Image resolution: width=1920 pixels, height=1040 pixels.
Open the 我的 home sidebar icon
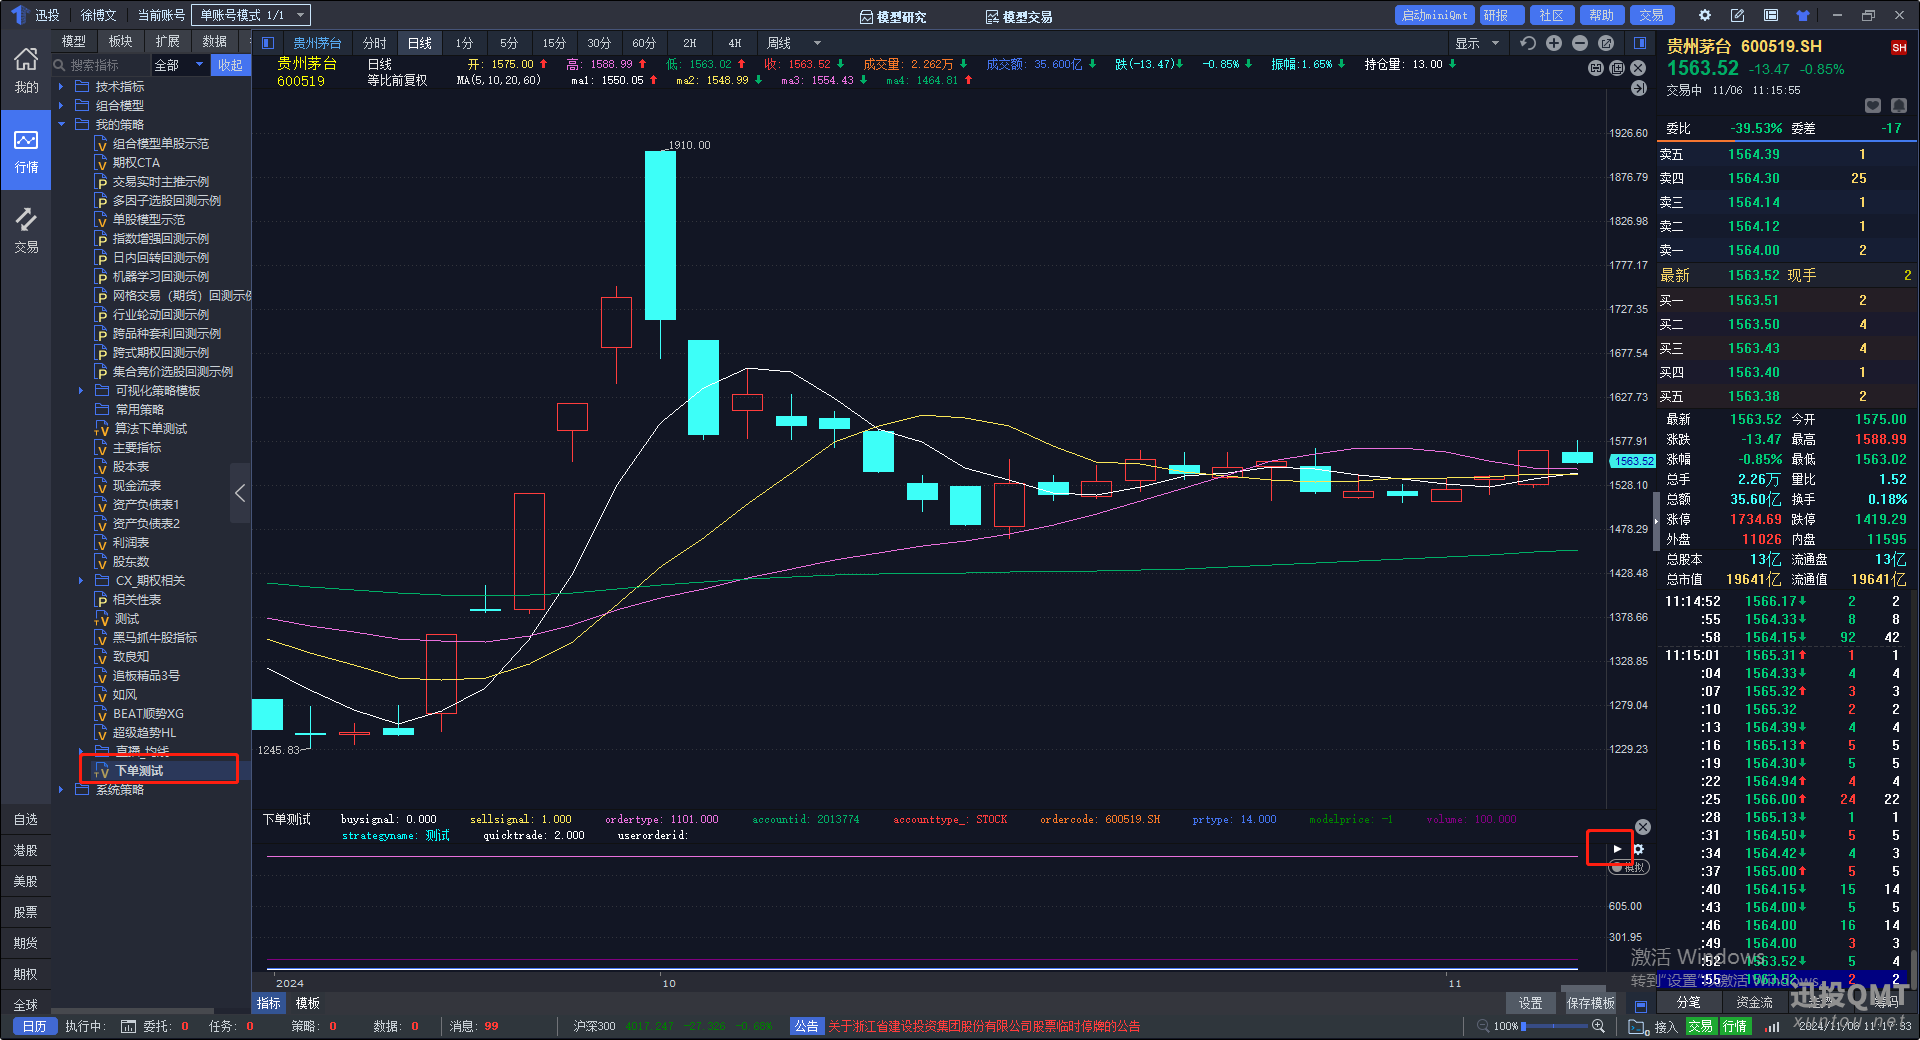[x=26, y=70]
